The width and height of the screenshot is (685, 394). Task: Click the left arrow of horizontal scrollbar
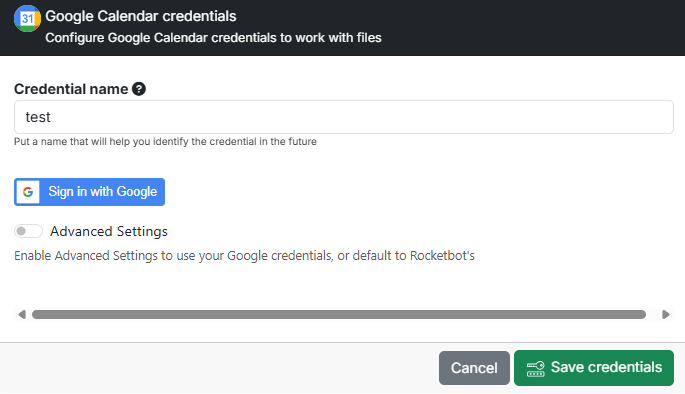[x=22, y=314]
